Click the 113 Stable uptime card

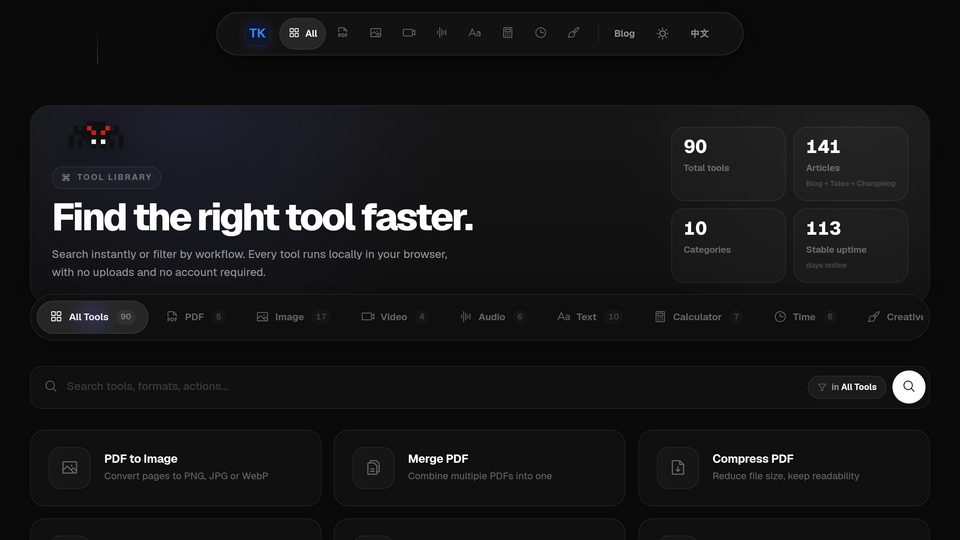point(851,246)
